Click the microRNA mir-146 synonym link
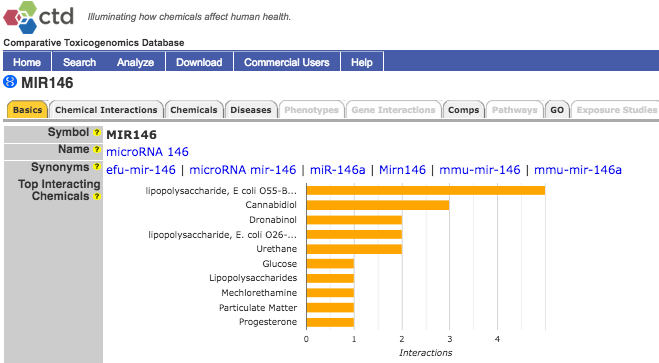Screen dimensions: 659x363 click(x=243, y=170)
